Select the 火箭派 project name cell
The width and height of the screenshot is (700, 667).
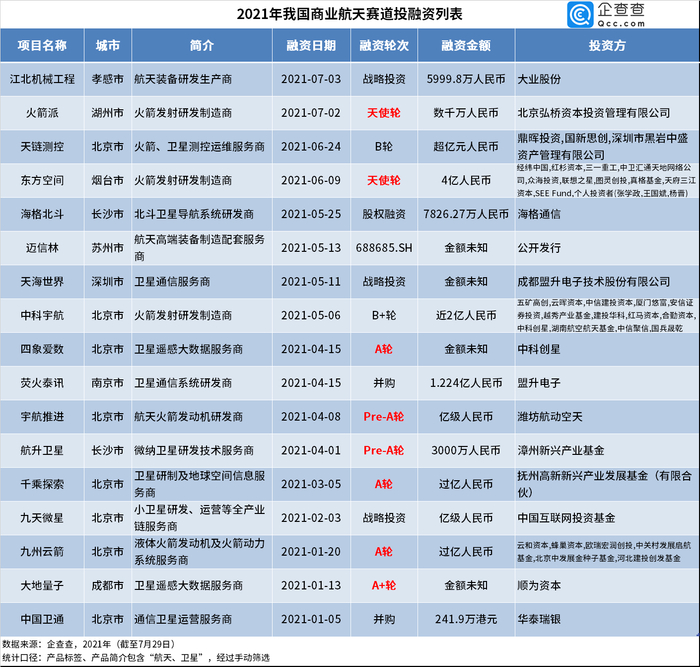coord(42,113)
